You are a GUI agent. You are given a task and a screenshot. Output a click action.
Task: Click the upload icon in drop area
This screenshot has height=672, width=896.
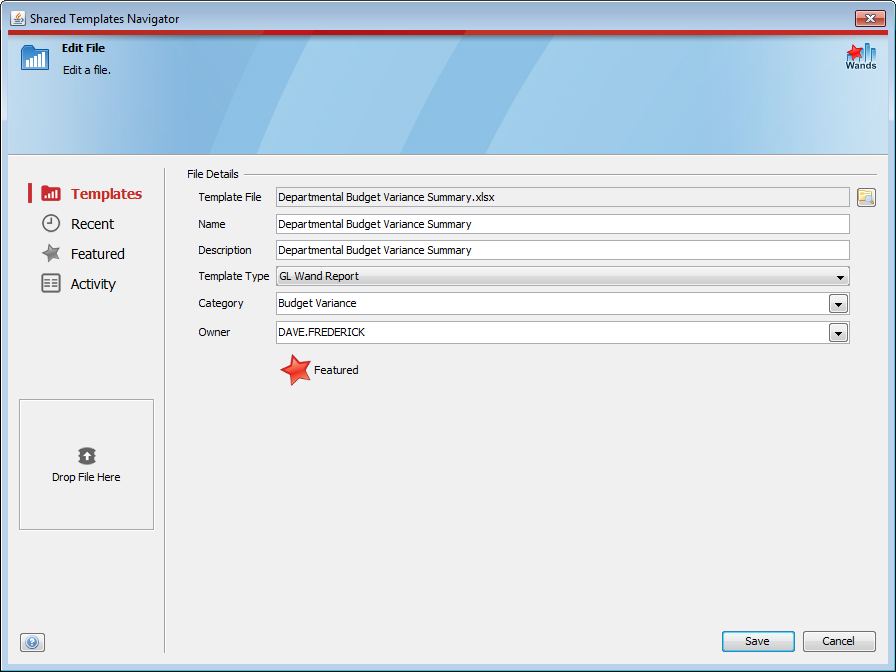click(x=86, y=456)
